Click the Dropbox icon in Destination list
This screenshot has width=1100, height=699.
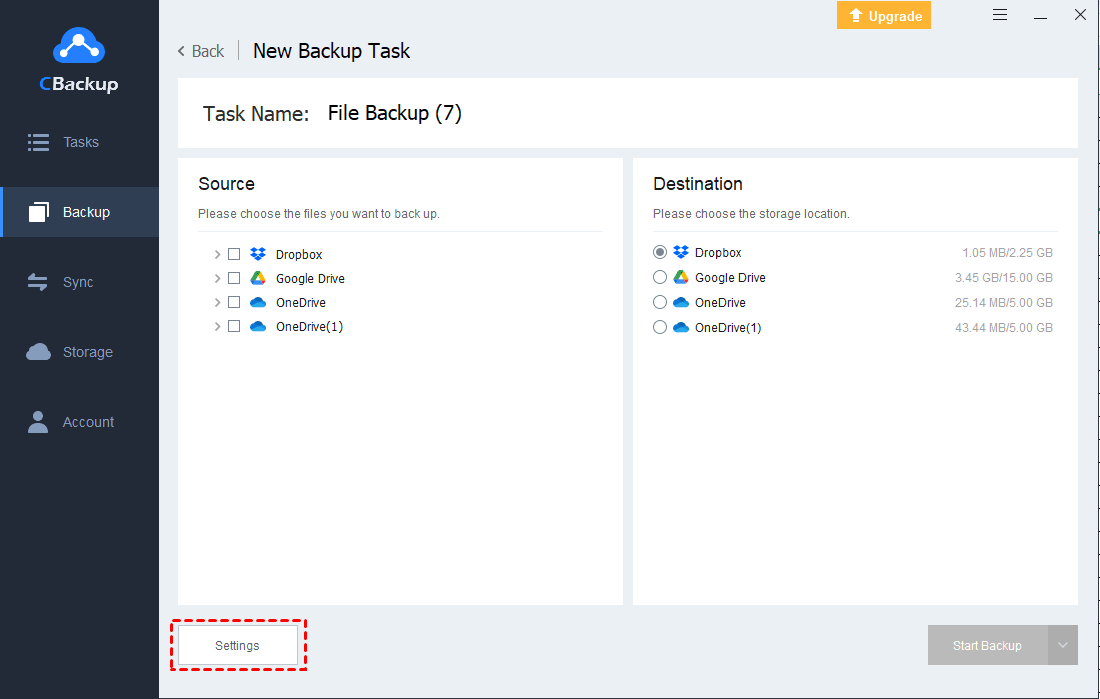[x=681, y=252]
